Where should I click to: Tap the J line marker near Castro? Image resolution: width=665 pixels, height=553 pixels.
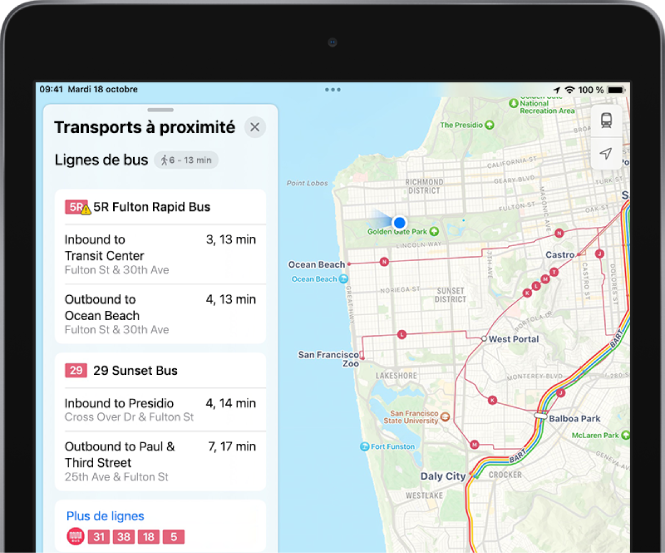pyautogui.click(x=599, y=254)
